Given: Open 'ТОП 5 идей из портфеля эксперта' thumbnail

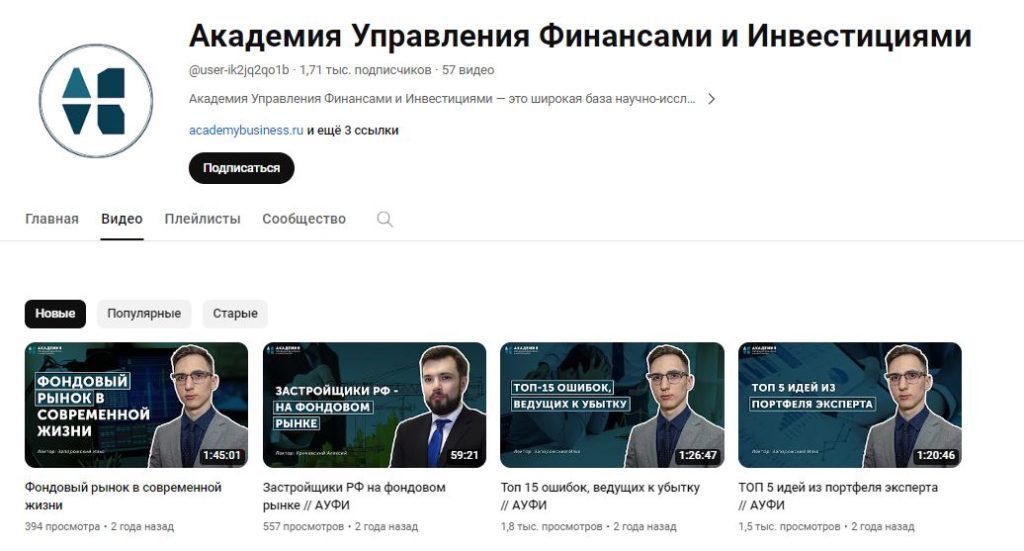Looking at the screenshot, I should pyautogui.click(x=850, y=405).
